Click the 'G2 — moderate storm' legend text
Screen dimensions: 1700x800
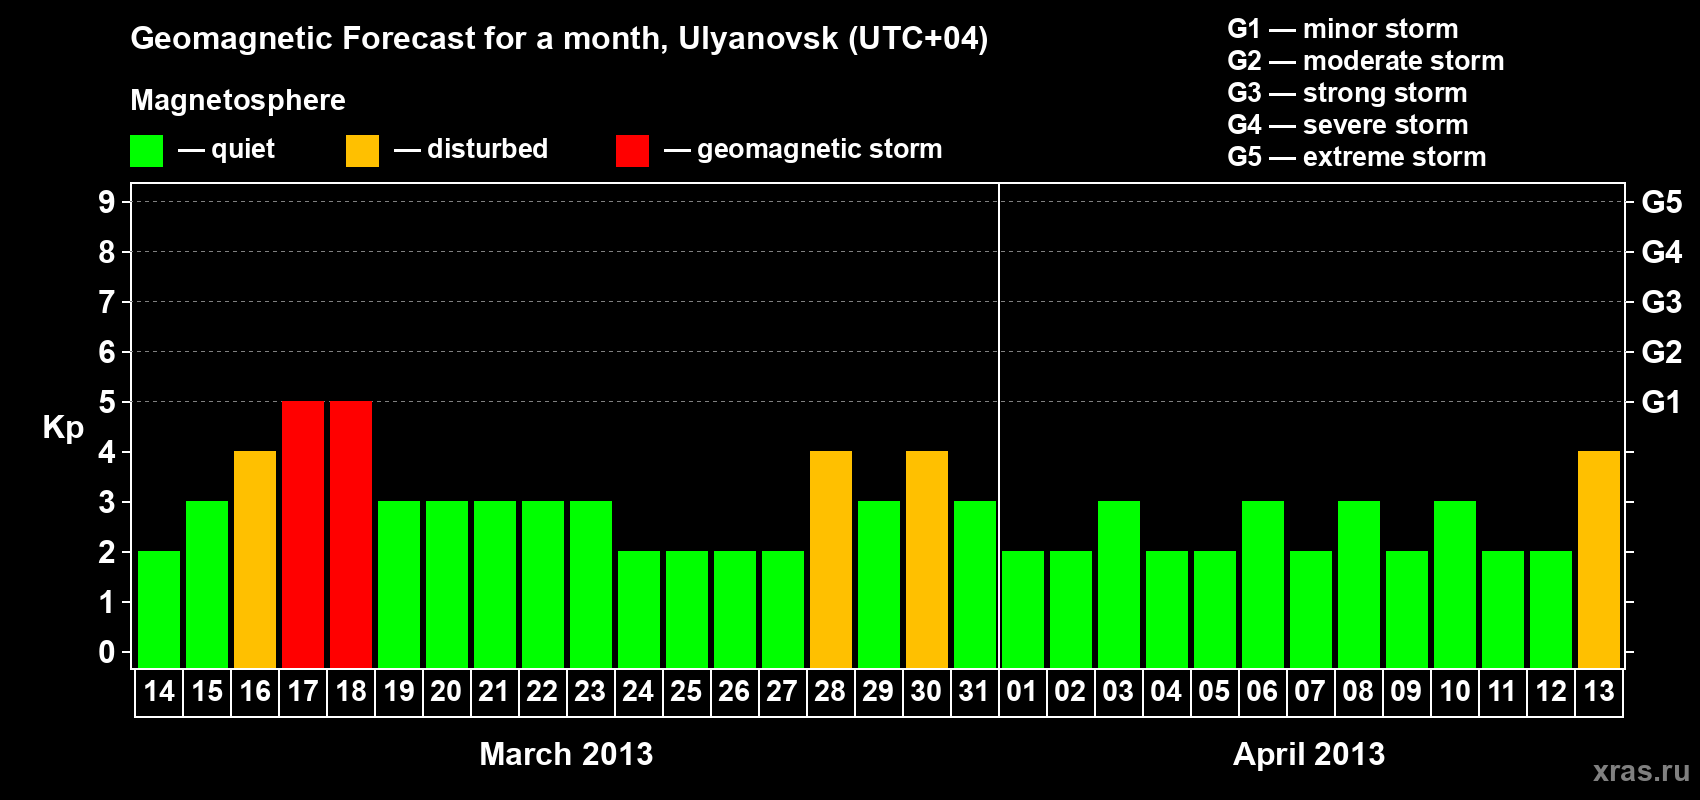tap(1366, 61)
